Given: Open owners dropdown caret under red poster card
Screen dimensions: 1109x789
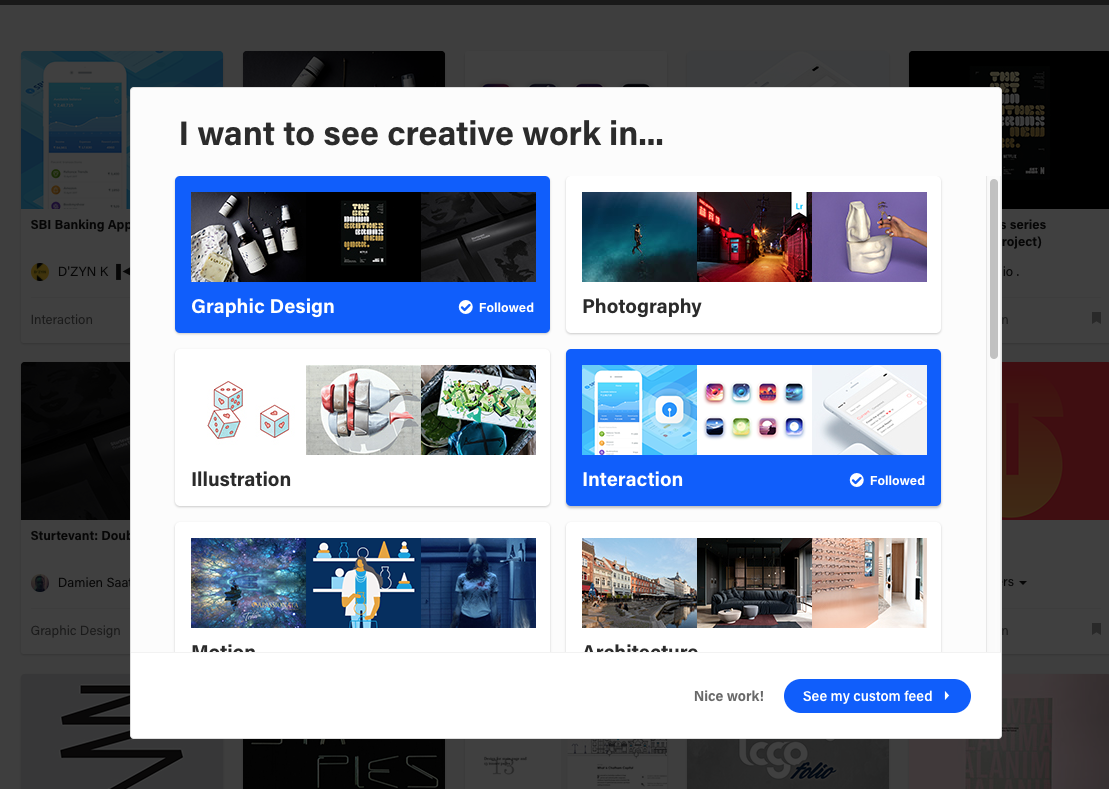Looking at the screenshot, I should 1023,583.
